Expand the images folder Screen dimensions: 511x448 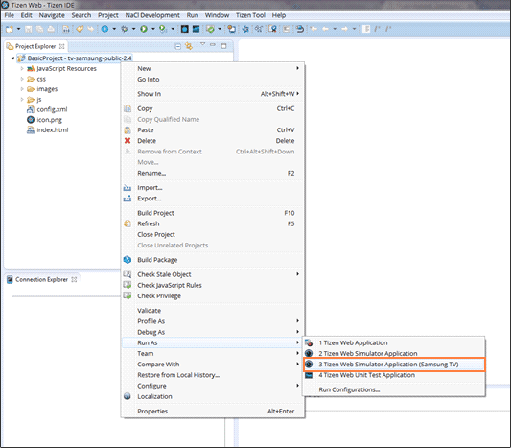click(x=22, y=89)
